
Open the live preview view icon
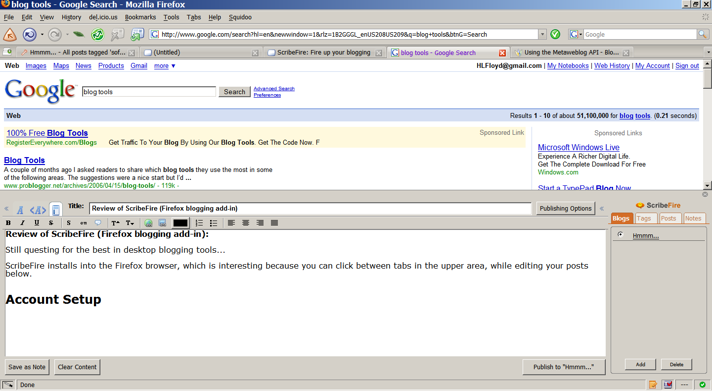pos(55,209)
